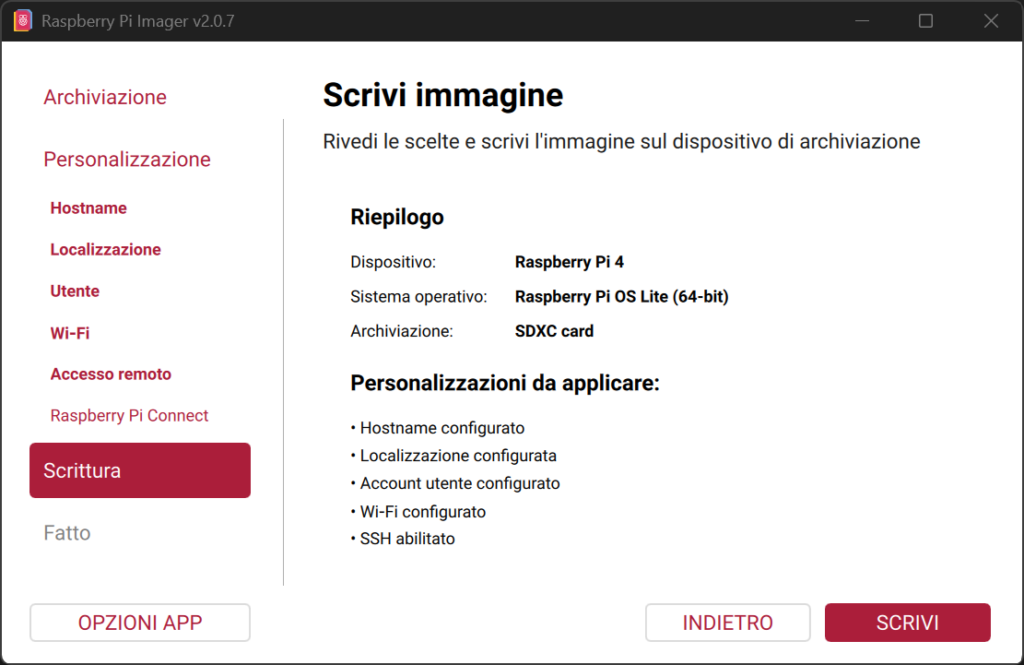Open the Utente account step
This screenshot has height=665, width=1024.
coord(74,291)
